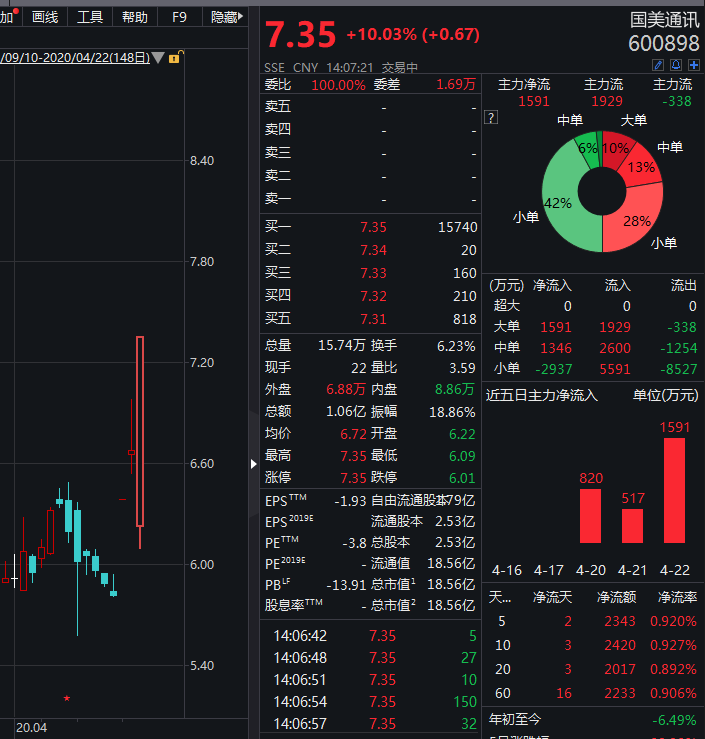The width and height of the screenshot is (705, 739).
Task: Open the date range dropdown arrow
Action: tap(158, 58)
